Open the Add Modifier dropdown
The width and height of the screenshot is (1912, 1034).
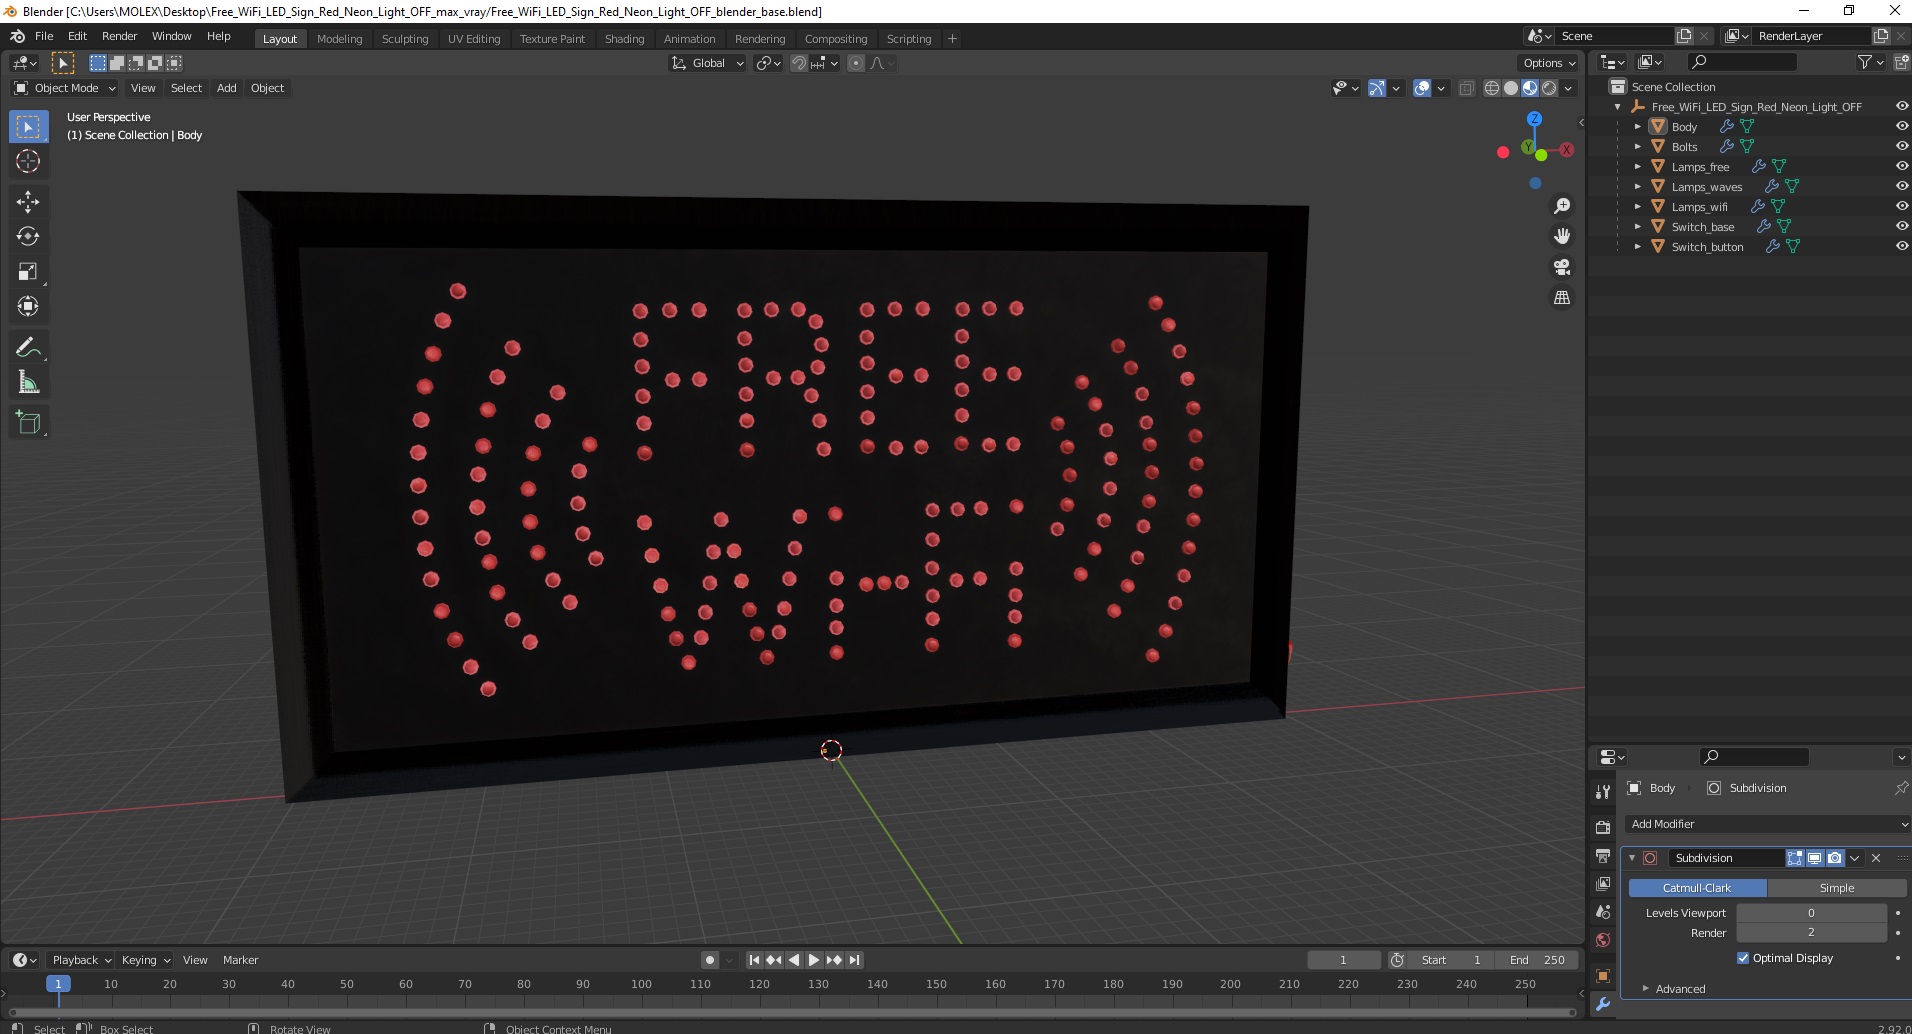click(1767, 824)
